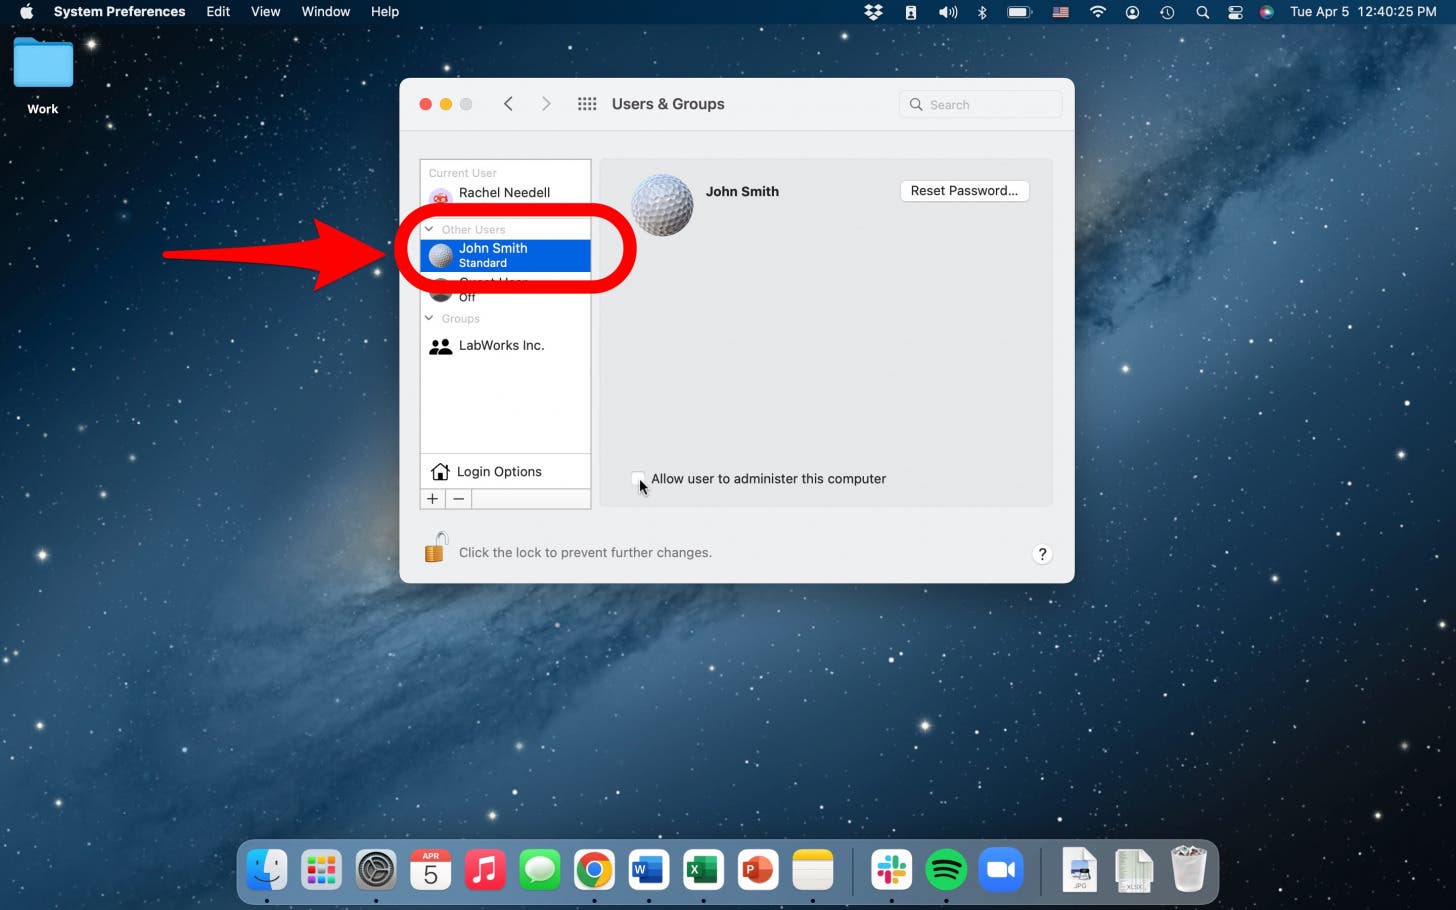Select Rachel Needell current user

click(505, 193)
